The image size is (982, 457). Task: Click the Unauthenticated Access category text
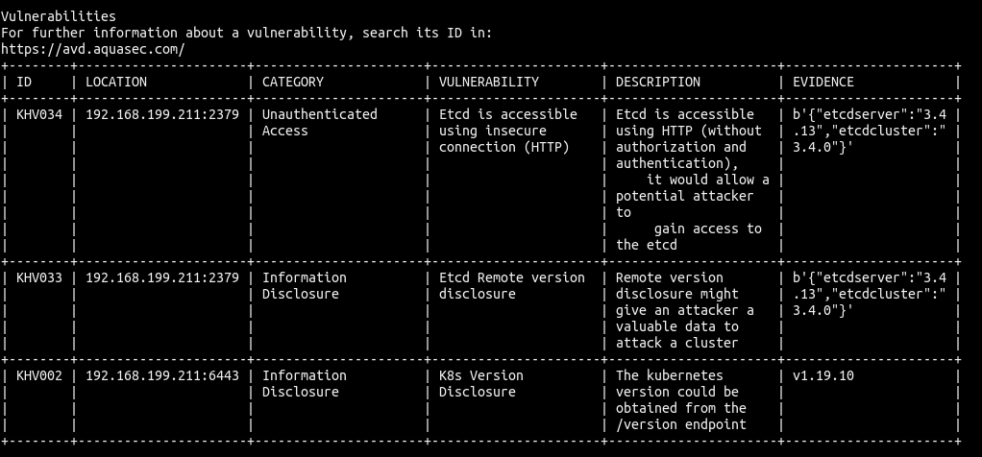click(x=320, y=123)
